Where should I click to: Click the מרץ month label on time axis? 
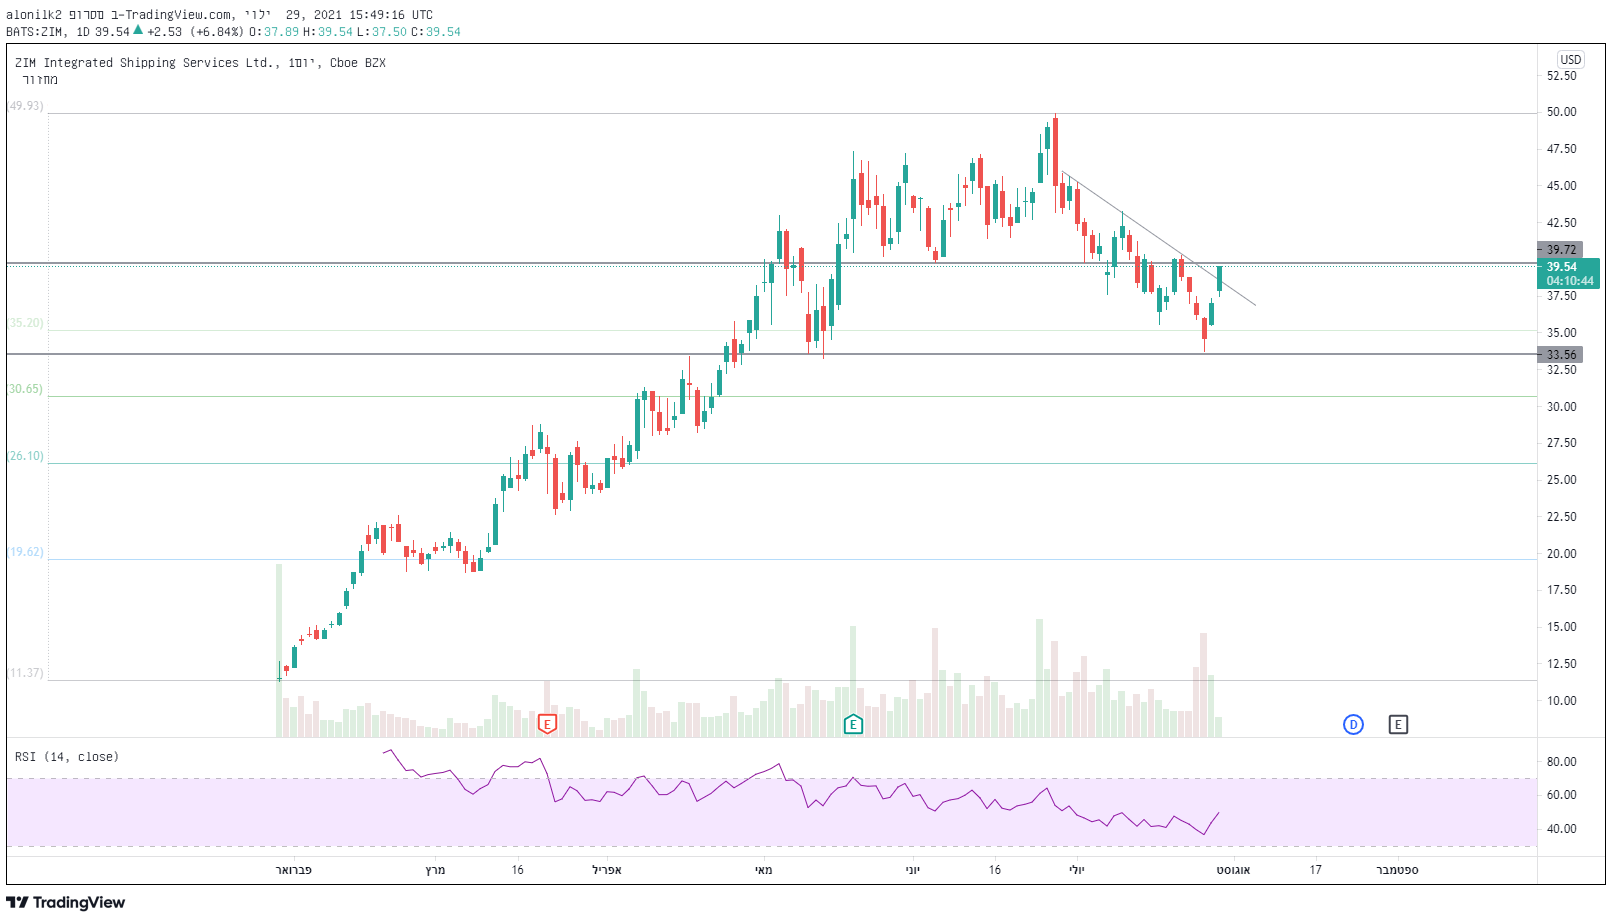point(435,870)
